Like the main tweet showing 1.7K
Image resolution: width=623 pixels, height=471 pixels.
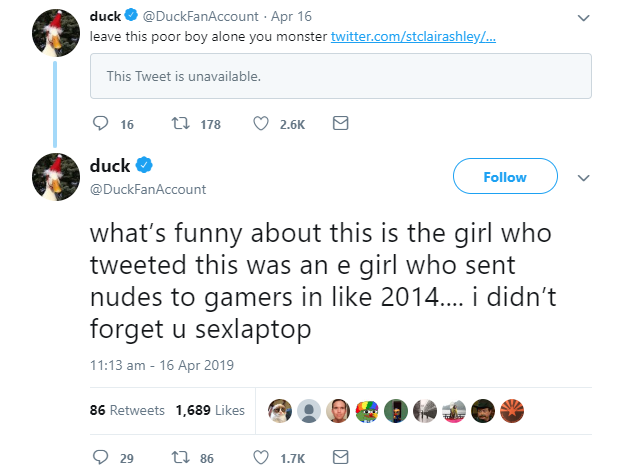click(x=261, y=457)
